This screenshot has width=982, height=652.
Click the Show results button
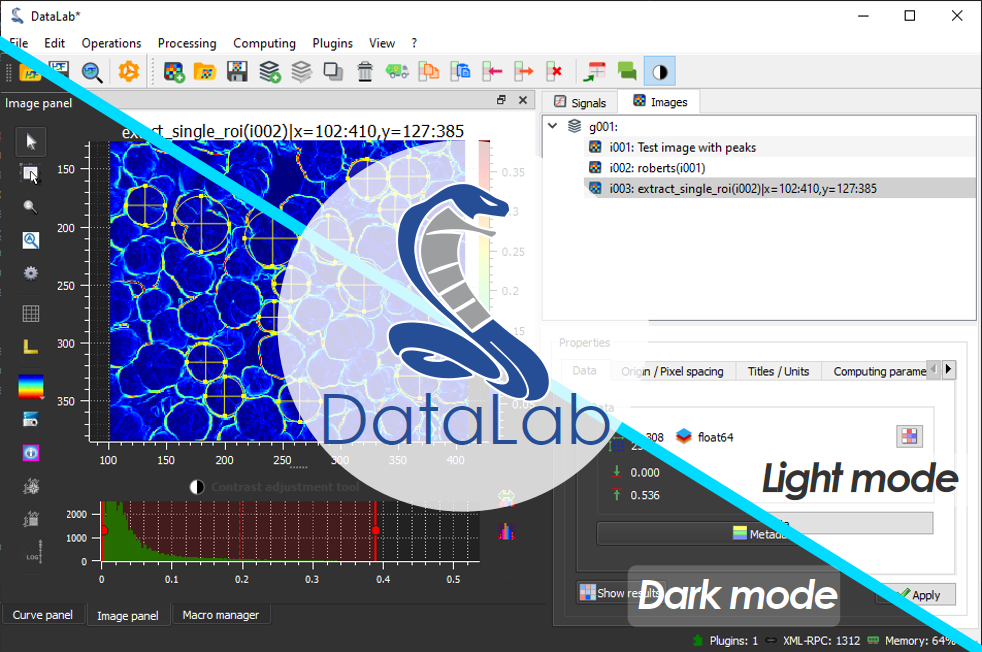[x=620, y=592]
